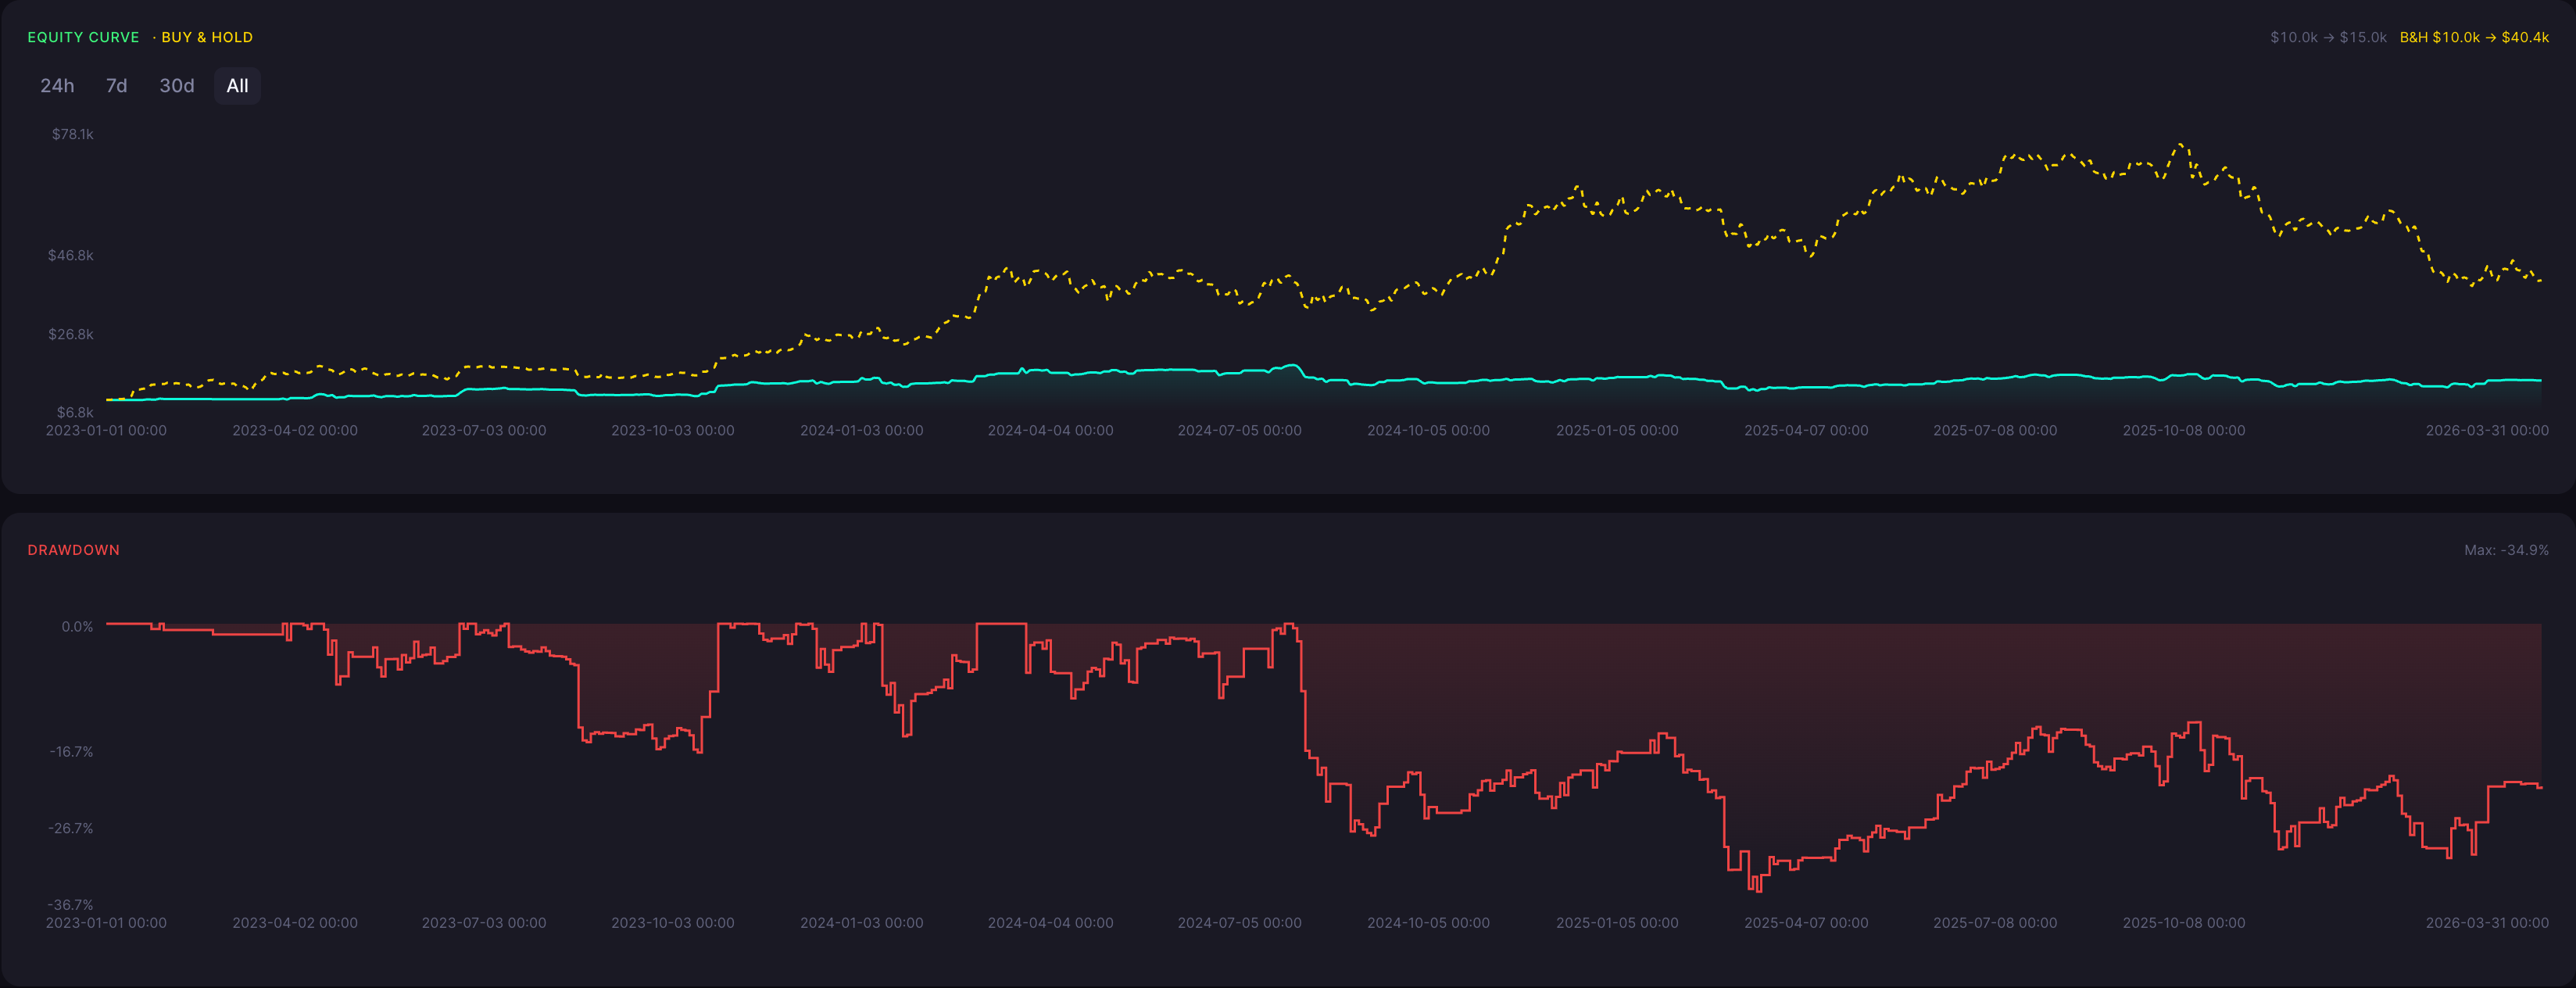Click the $46.8k equity axis label

(71, 255)
